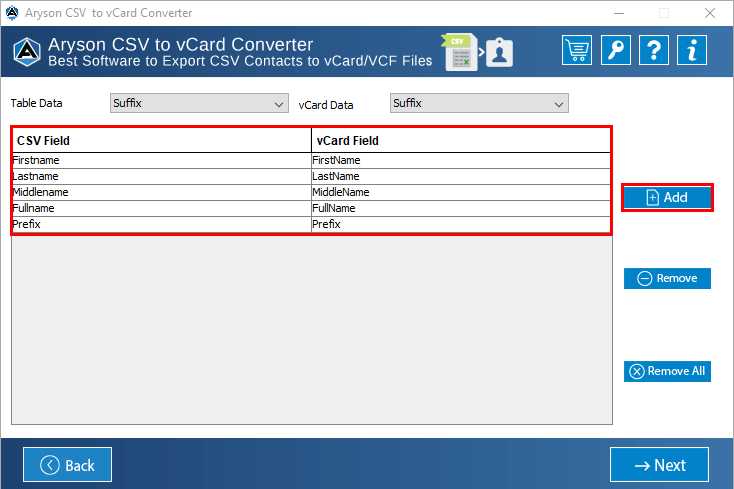Click the Remove button
Screen dimensions: 734x489
(667, 278)
